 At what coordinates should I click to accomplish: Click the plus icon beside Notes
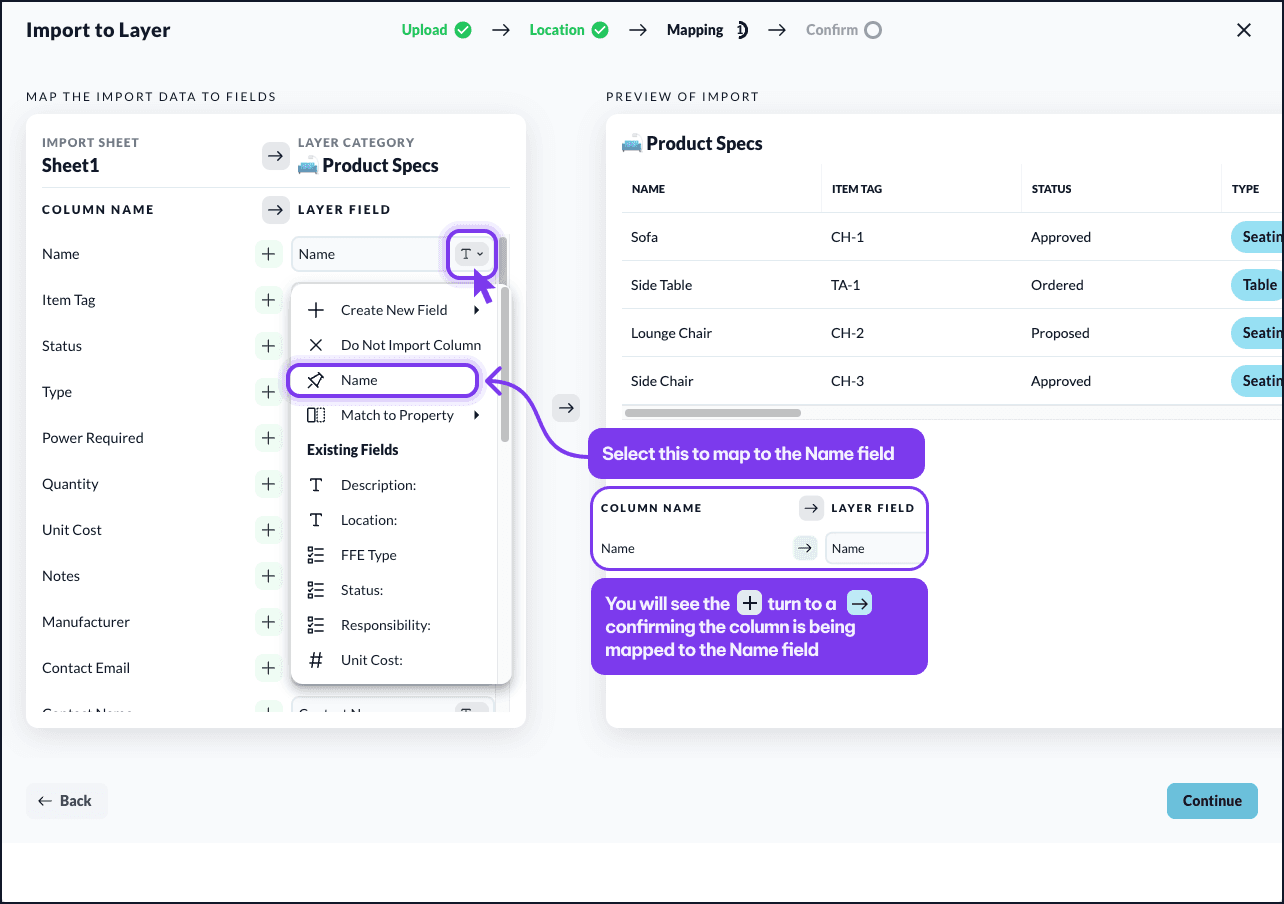click(x=268, y=576)
